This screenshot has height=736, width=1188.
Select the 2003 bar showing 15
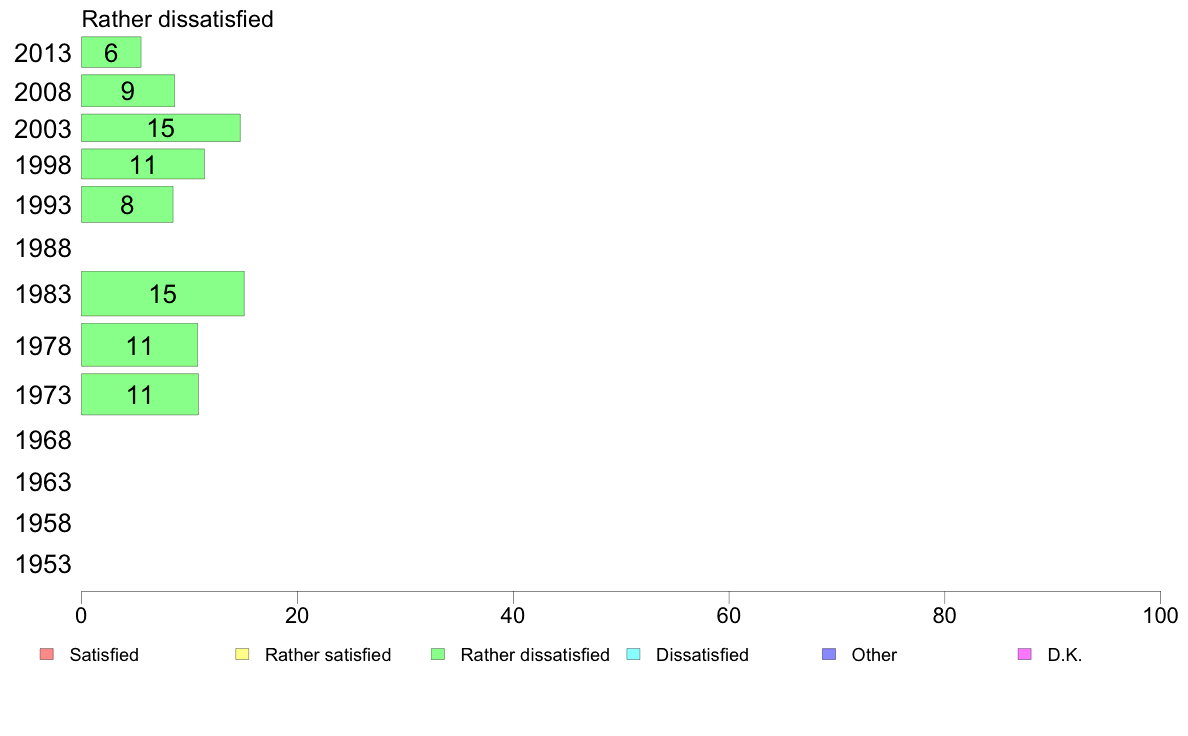[161, 128]
